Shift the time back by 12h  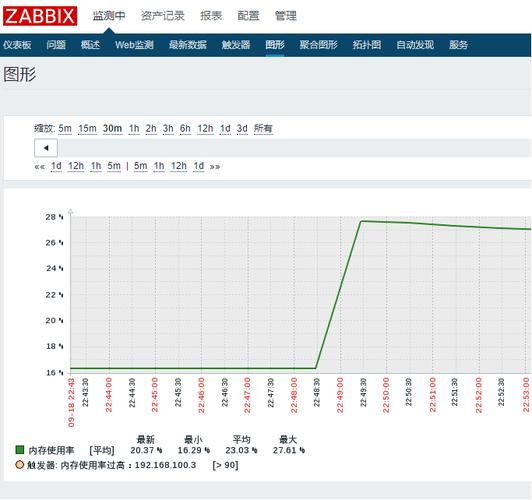(76, 166)
